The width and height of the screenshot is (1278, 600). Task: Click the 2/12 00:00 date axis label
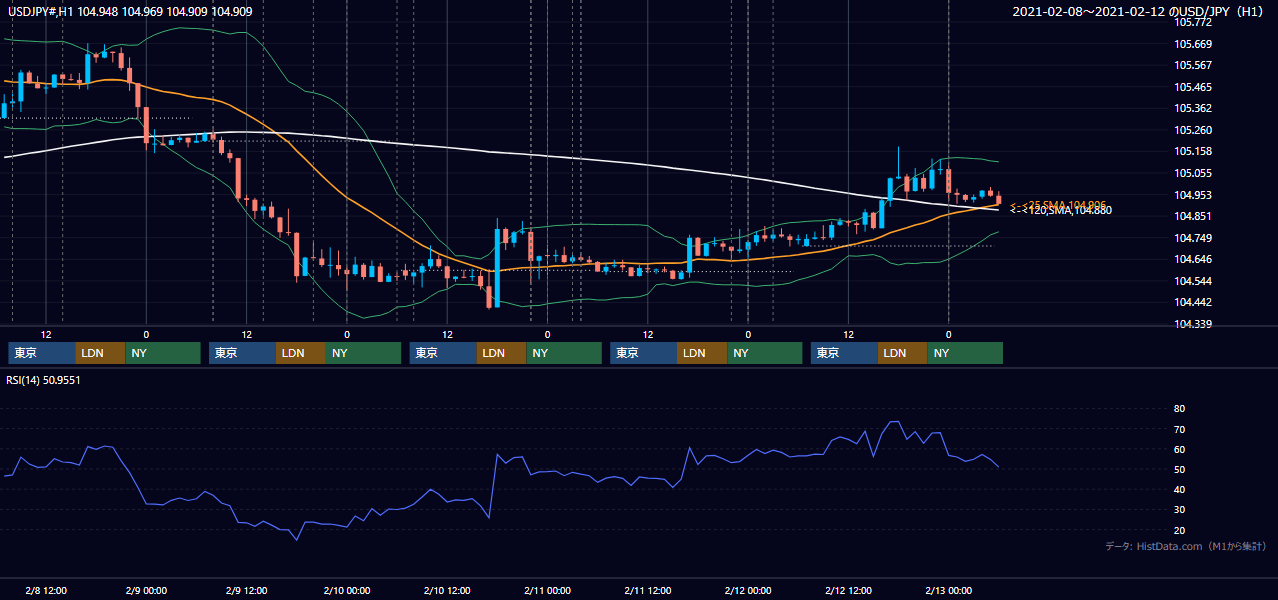click(748, 590)
